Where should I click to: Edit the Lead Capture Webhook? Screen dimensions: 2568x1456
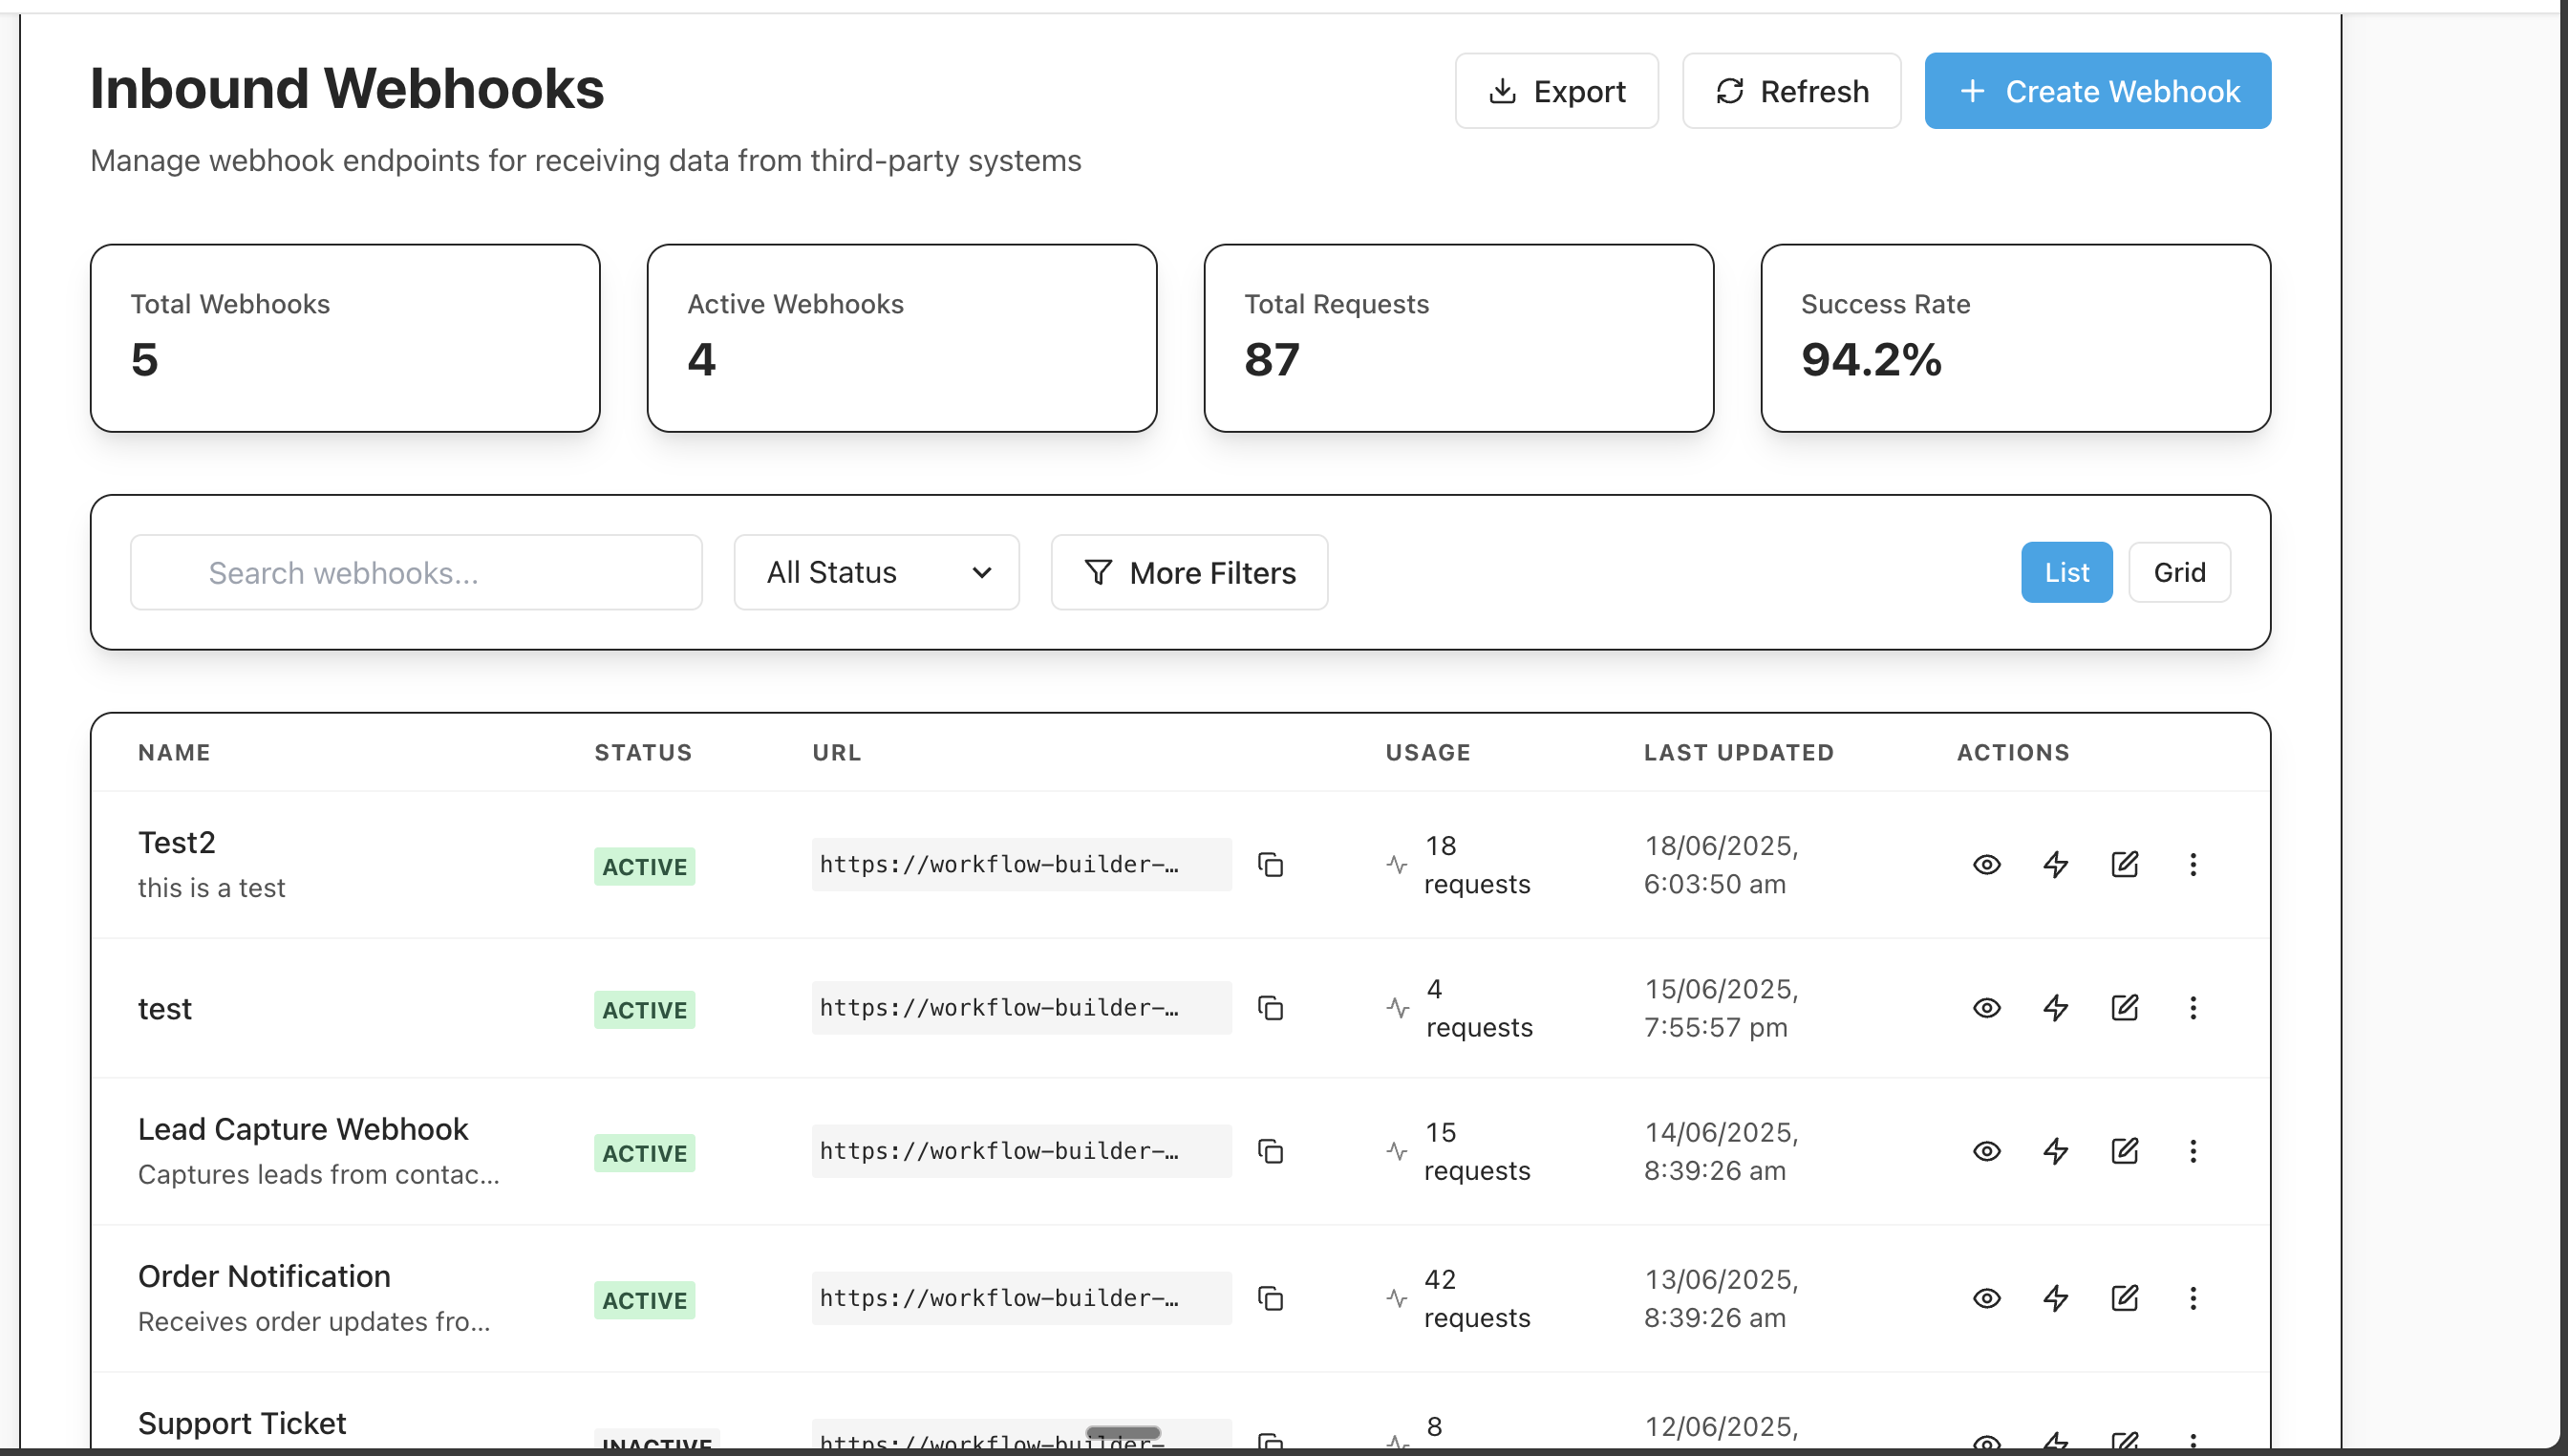tap(2124, 1151)
